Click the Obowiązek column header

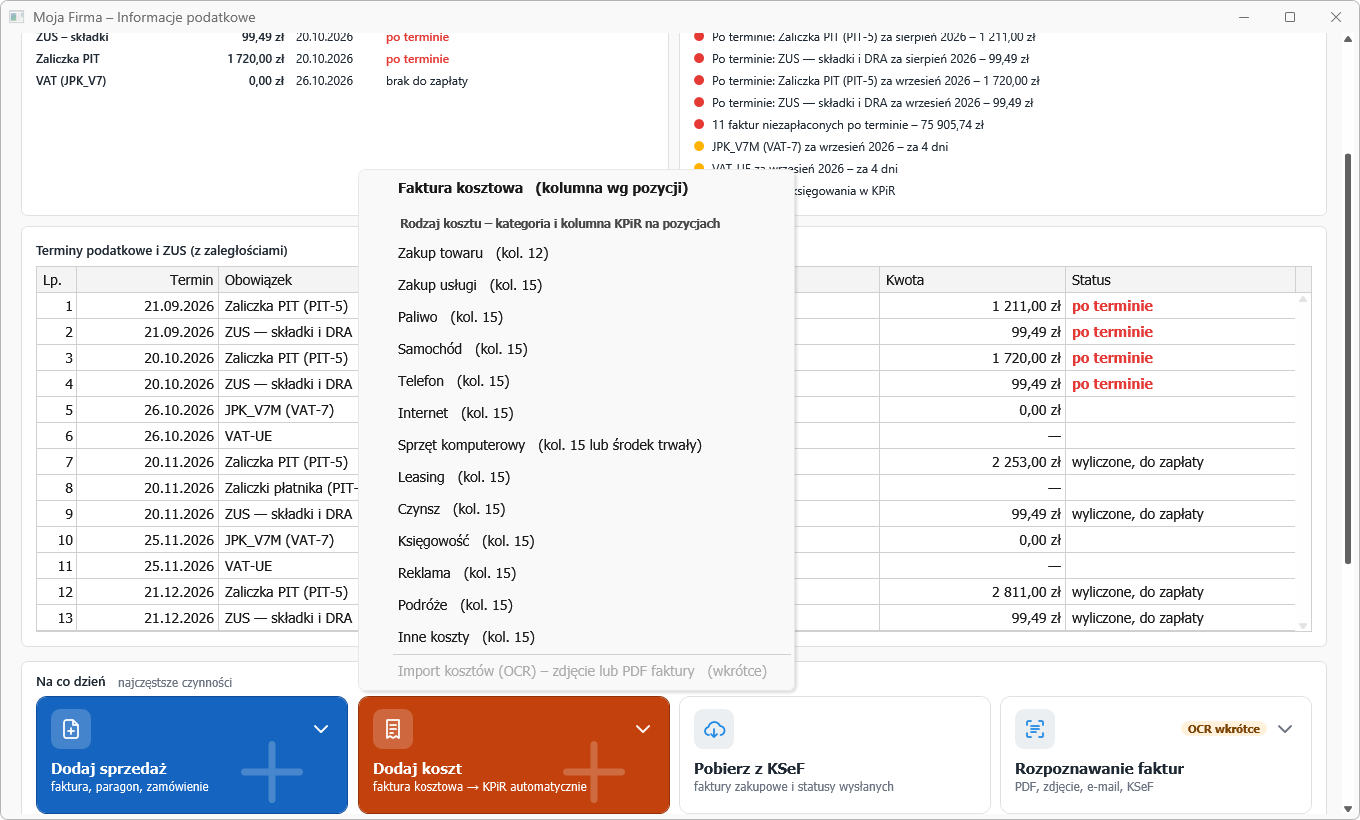[x=288, y=280]
